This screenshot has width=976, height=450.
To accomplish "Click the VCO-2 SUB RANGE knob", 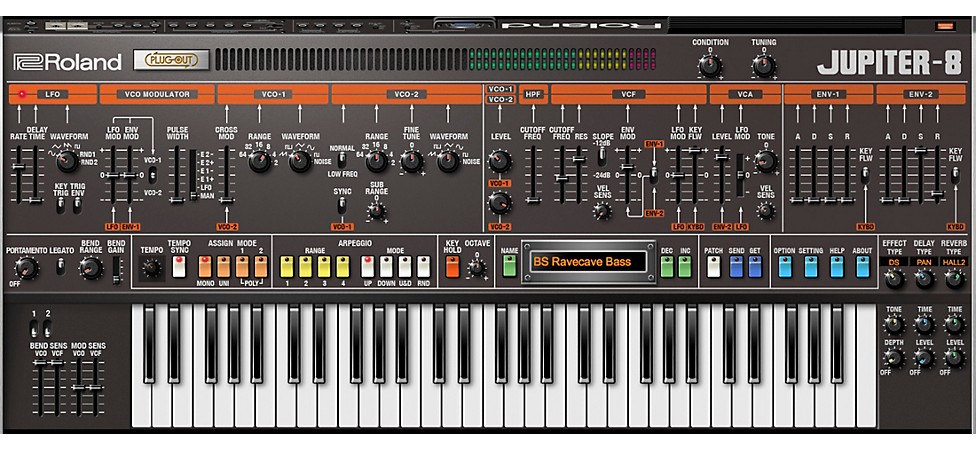I will click(x=376, y=211).
